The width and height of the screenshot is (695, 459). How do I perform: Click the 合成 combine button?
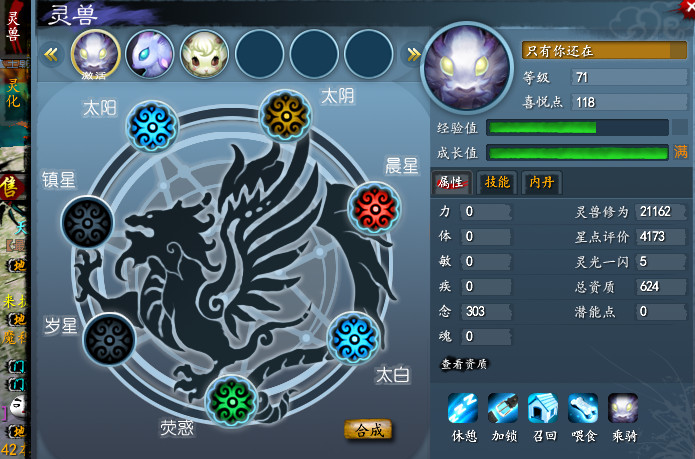[368, 429]
